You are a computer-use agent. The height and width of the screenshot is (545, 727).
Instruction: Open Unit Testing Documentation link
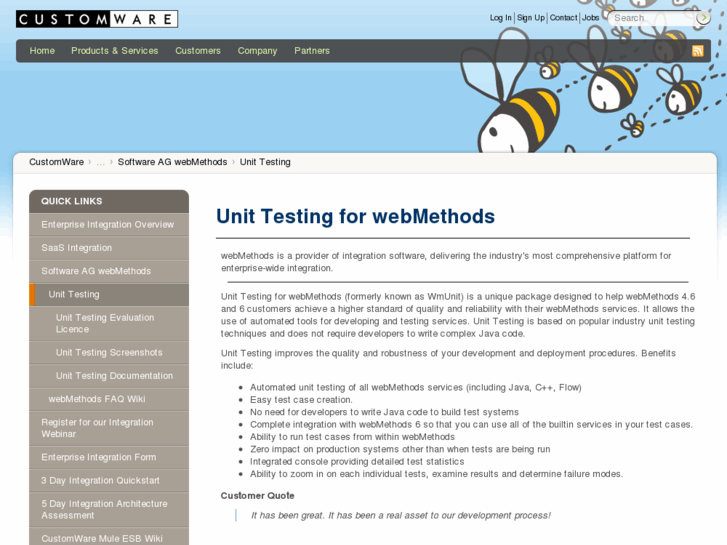tap(109, 376)
